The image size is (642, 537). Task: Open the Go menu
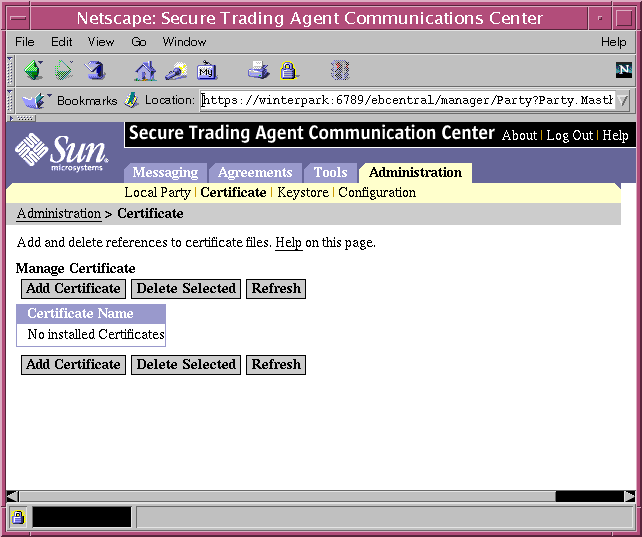pyautogui.click(x=139, y=42)
